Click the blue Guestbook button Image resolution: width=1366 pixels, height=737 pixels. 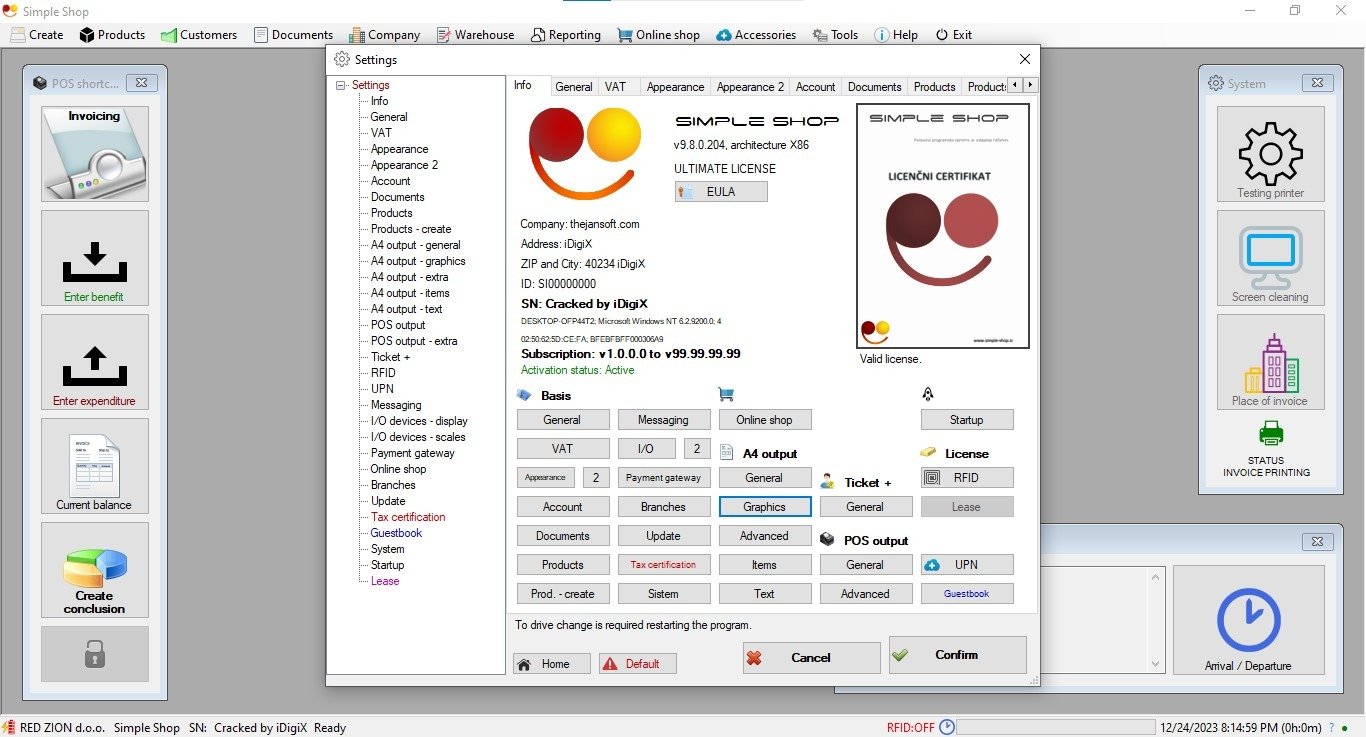[x=967, y=594]
